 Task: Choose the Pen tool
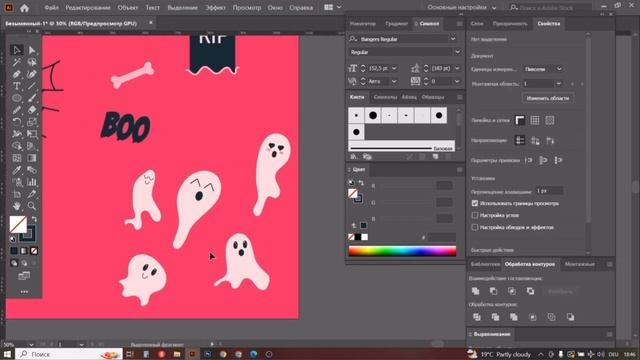click(x=17, y=74)
